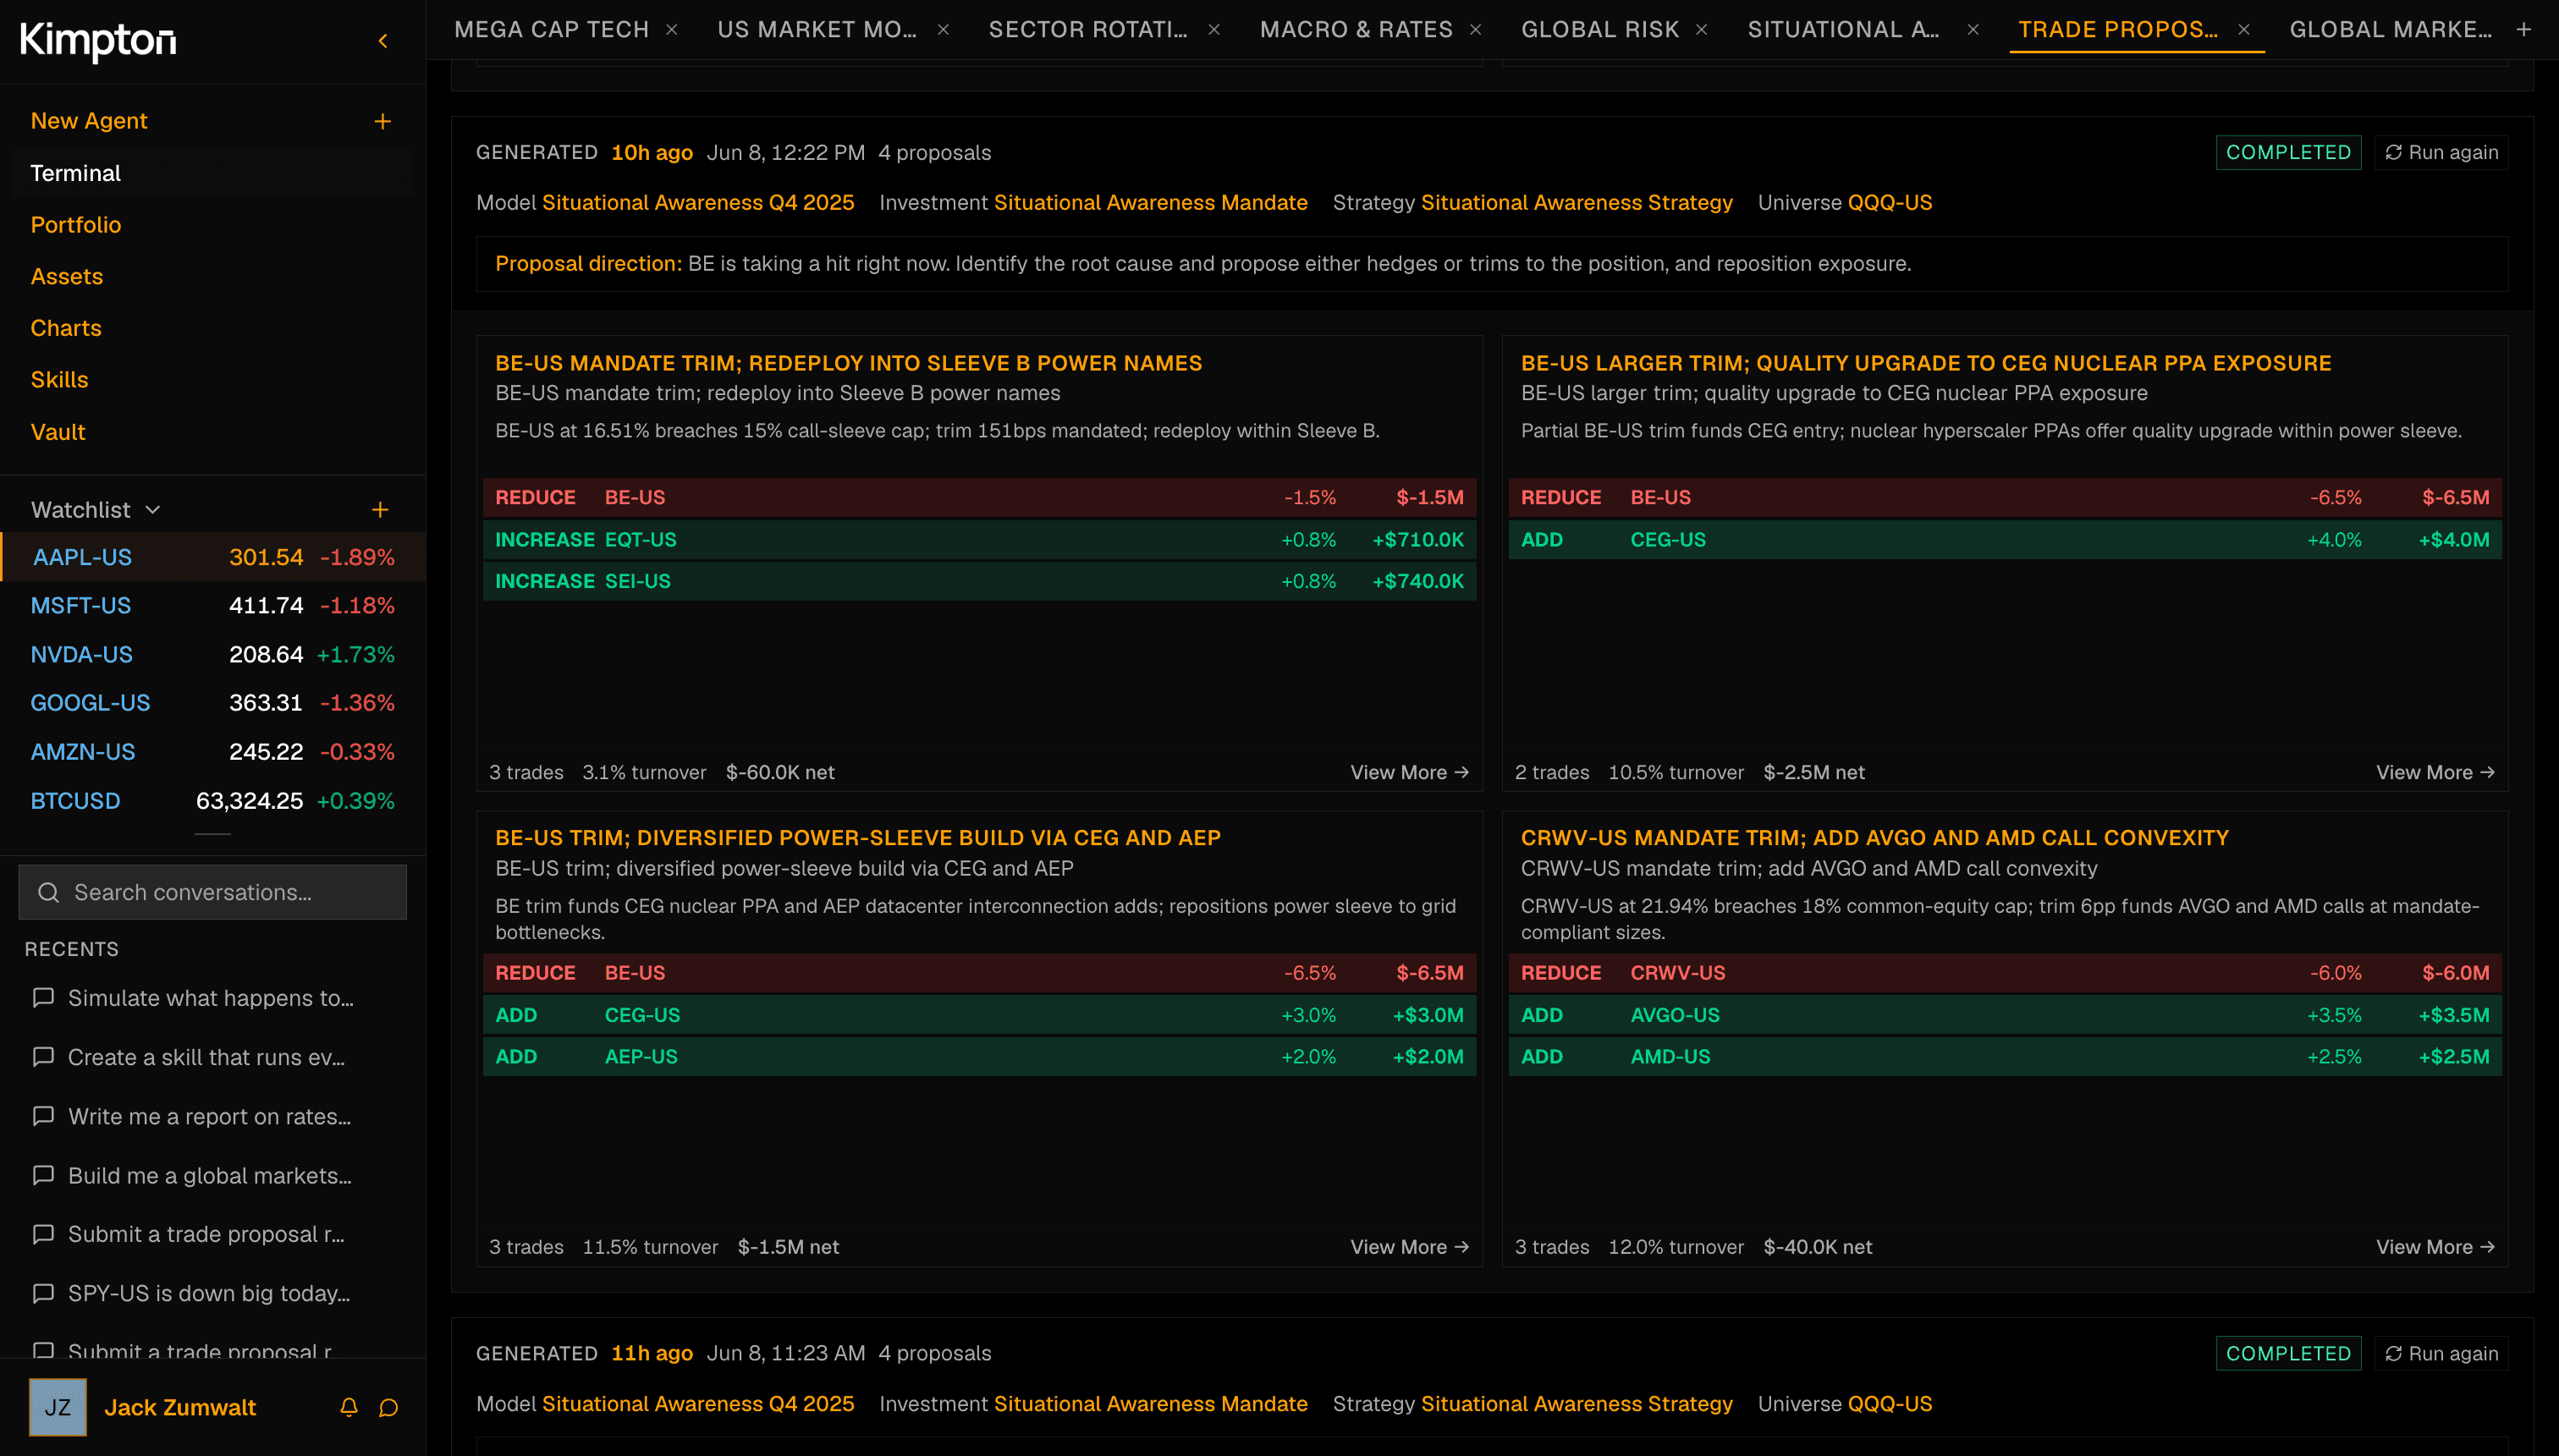Select AMZN-US in the watchlist

click(x=213, y=752)
